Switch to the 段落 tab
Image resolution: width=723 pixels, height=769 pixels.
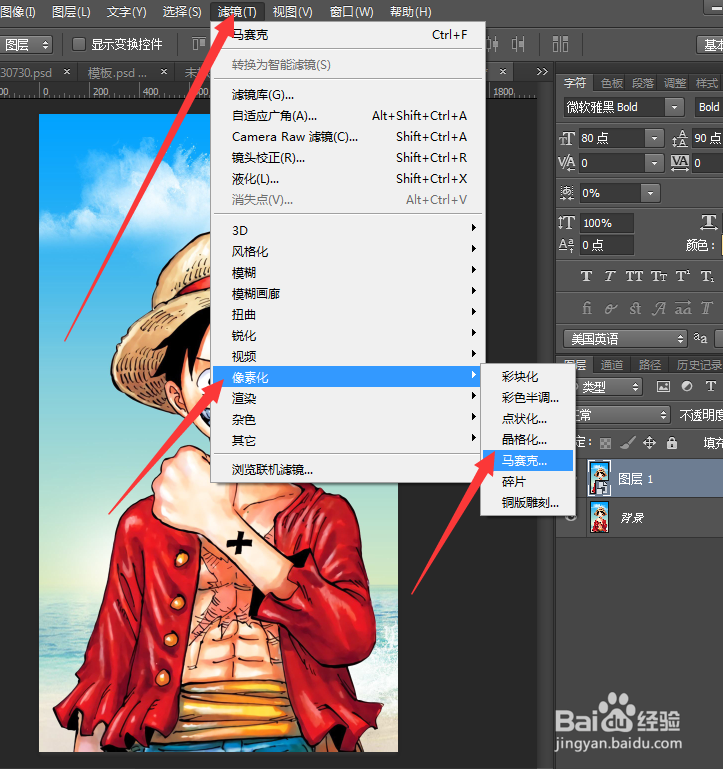[643, 83]
